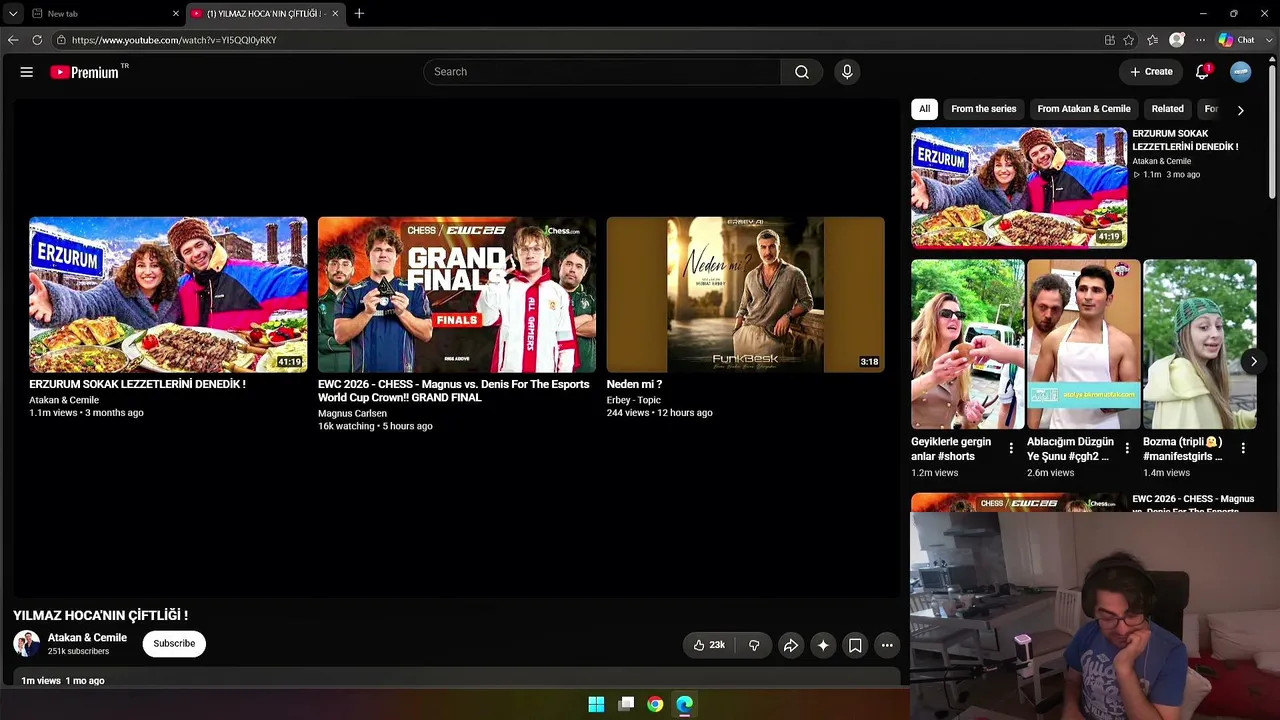The width and height of the screenshot is (1280, 720).
Task: Open options for Bozma (tripli) short
Action: pyautogui.click(x=1243, y=449)
